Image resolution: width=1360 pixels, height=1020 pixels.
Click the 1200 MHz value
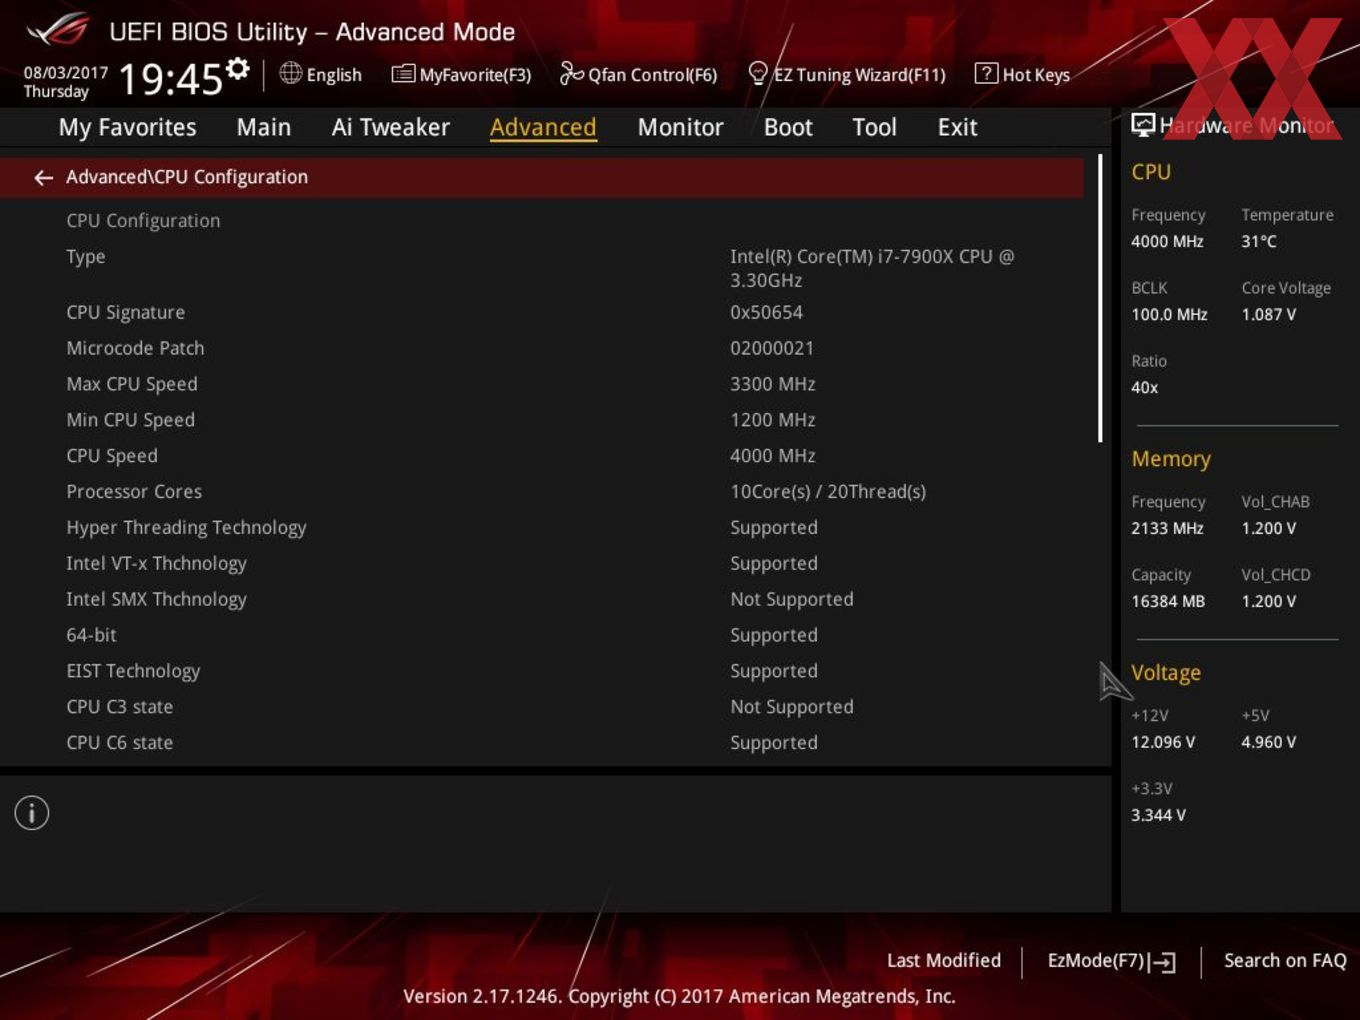[x=772, y=420]
